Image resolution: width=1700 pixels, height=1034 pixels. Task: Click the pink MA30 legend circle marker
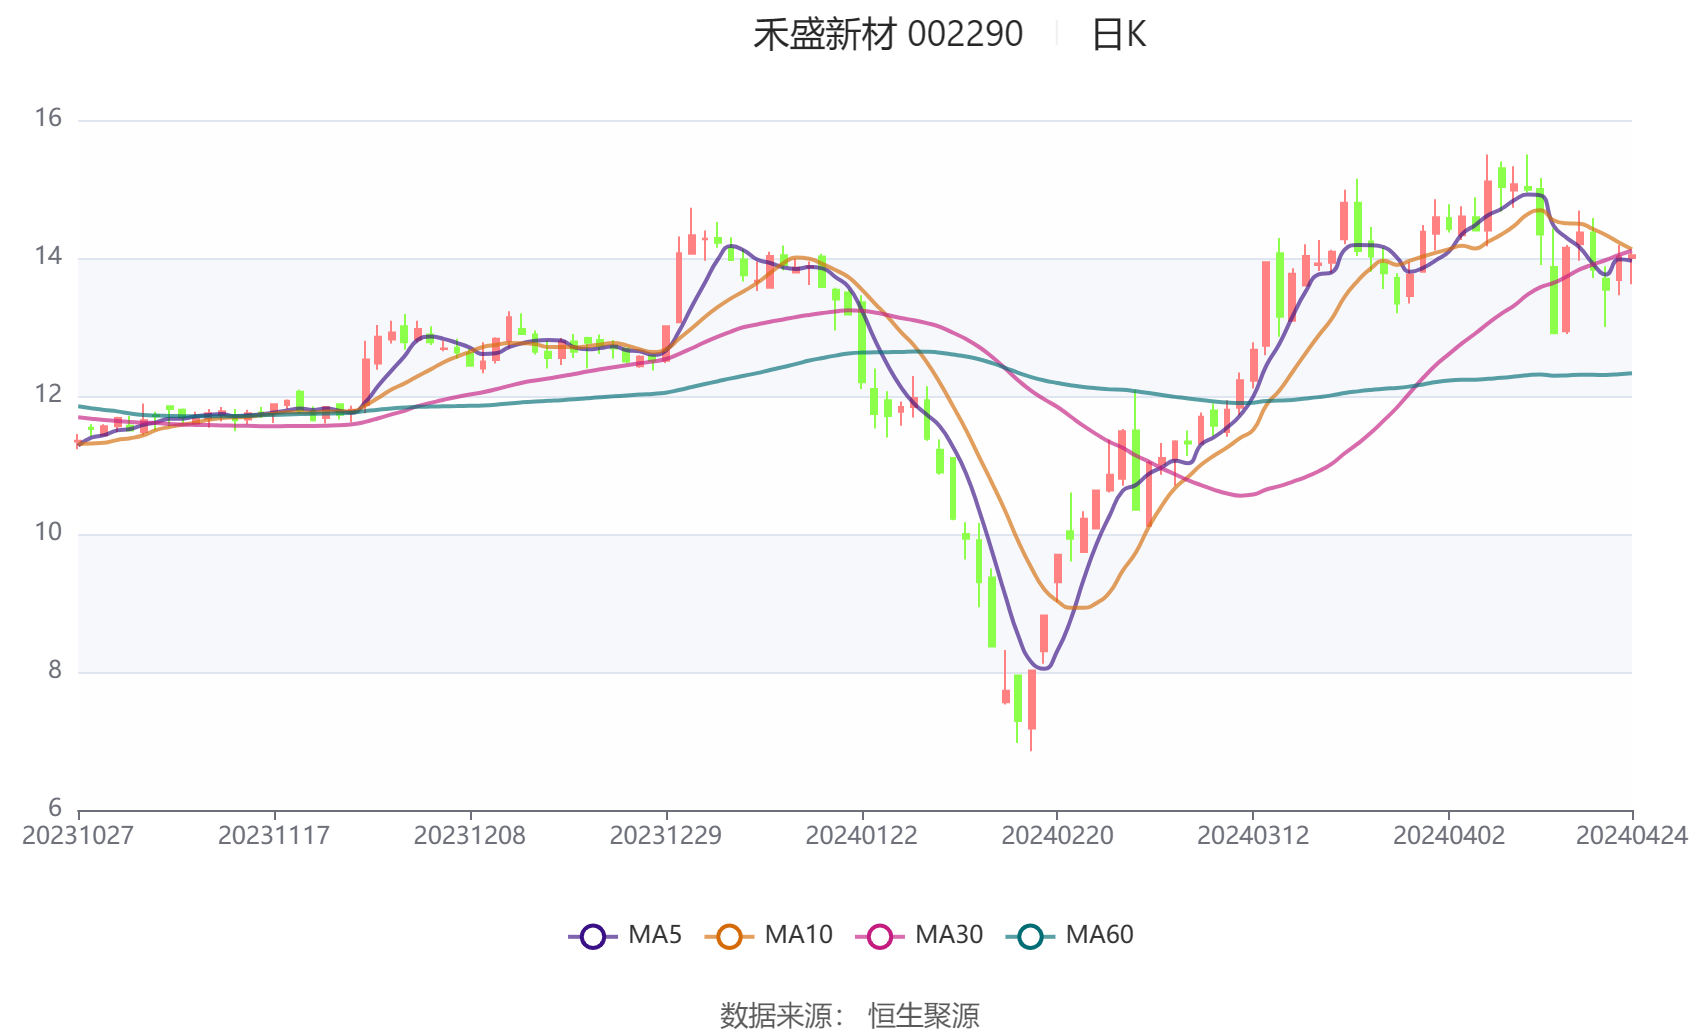tap(880, 936)
